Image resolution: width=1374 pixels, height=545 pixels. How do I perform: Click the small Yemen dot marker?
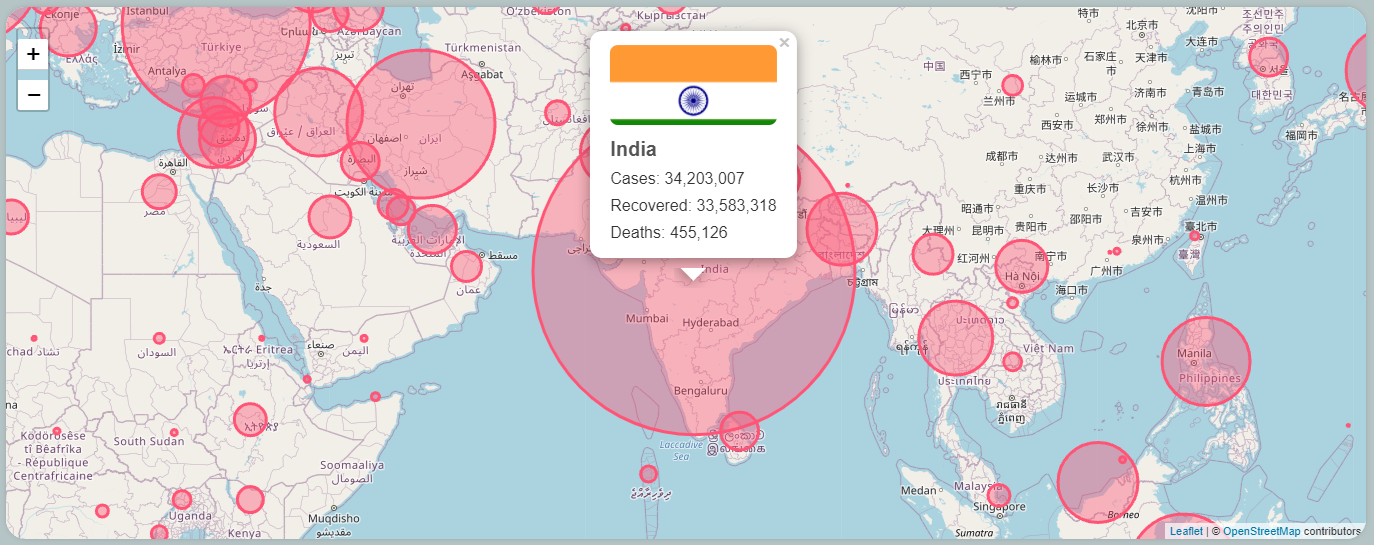364,338
